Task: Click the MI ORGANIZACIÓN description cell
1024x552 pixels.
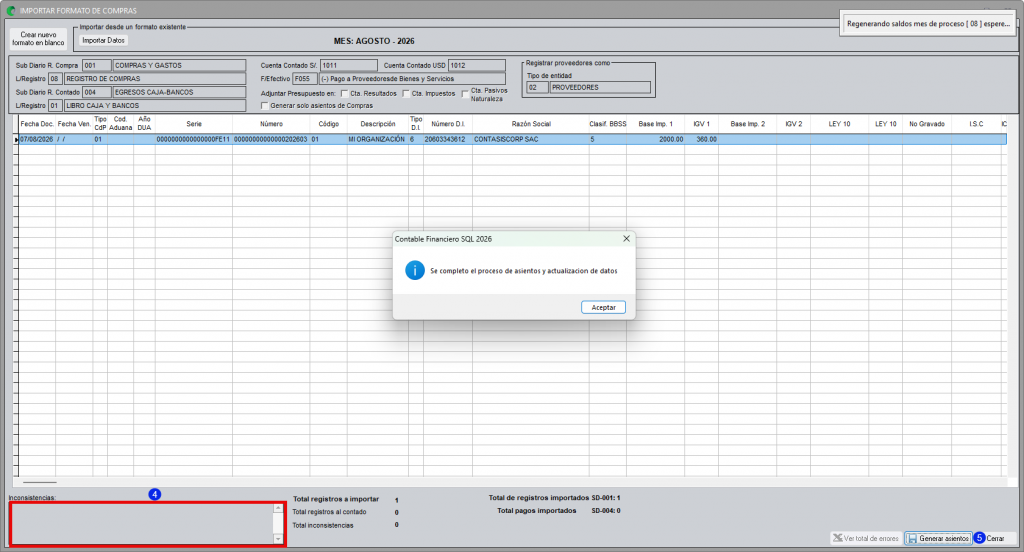Action: click(x=377, y=139)
